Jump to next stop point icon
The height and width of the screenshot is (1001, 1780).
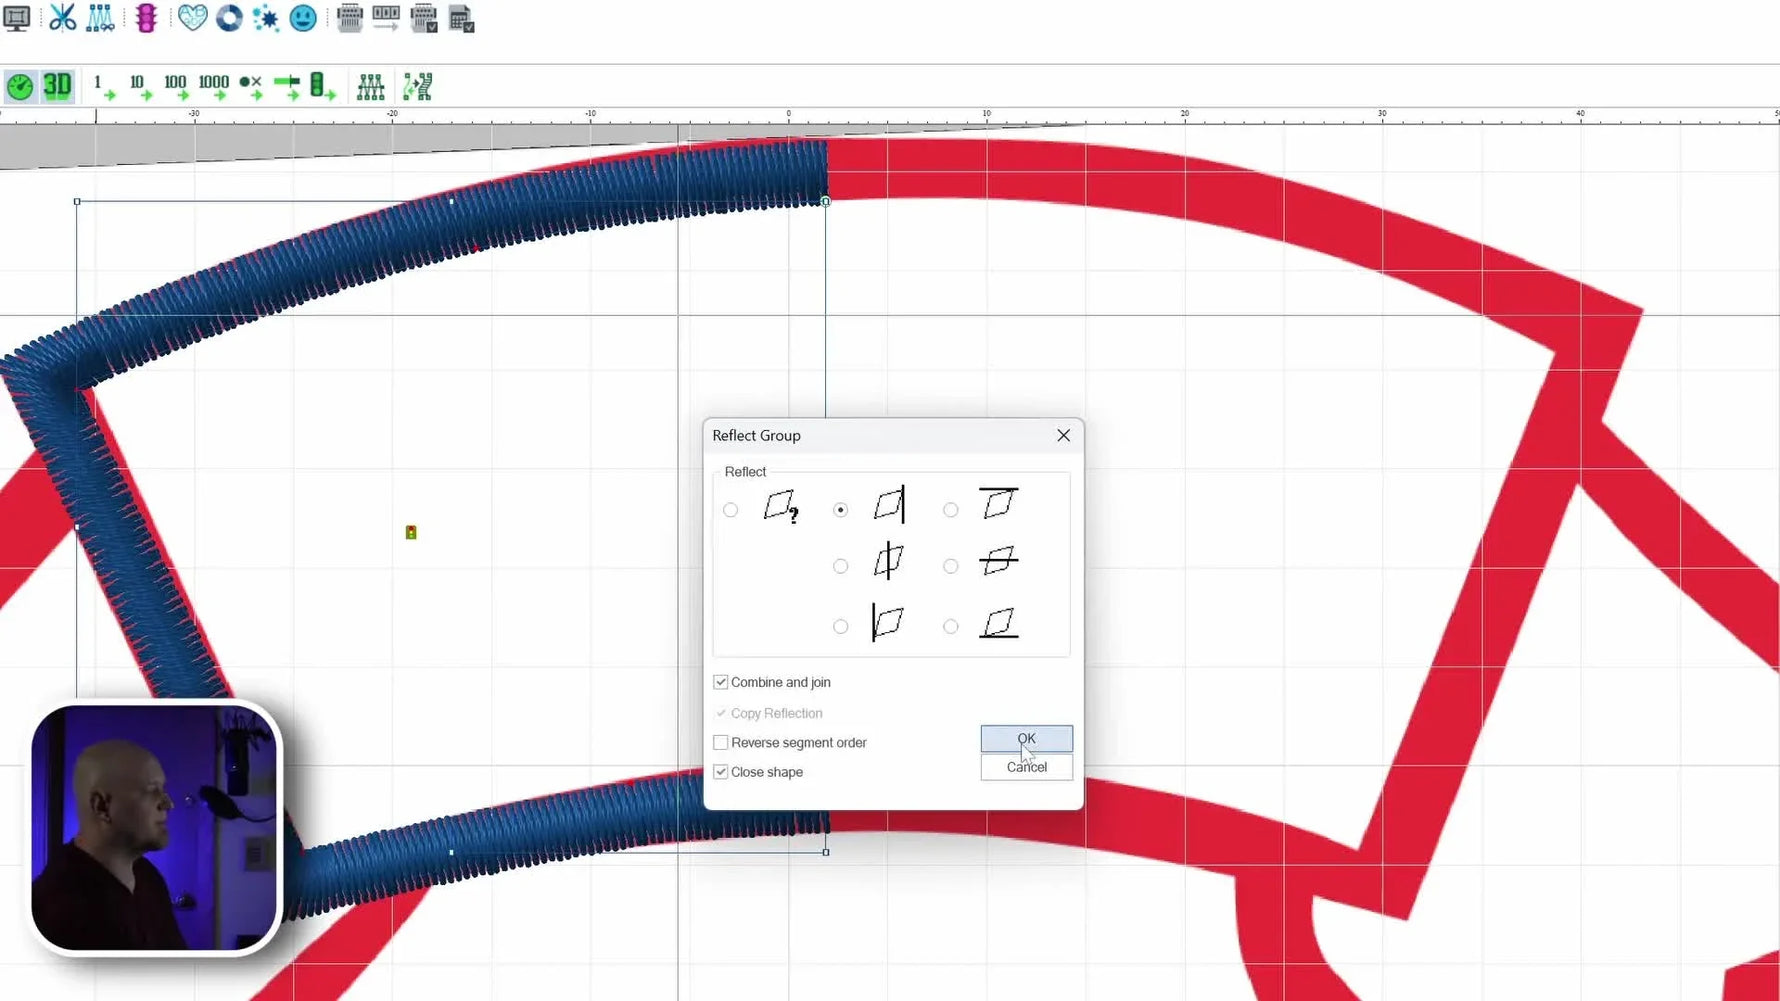[x=251, y=87]
